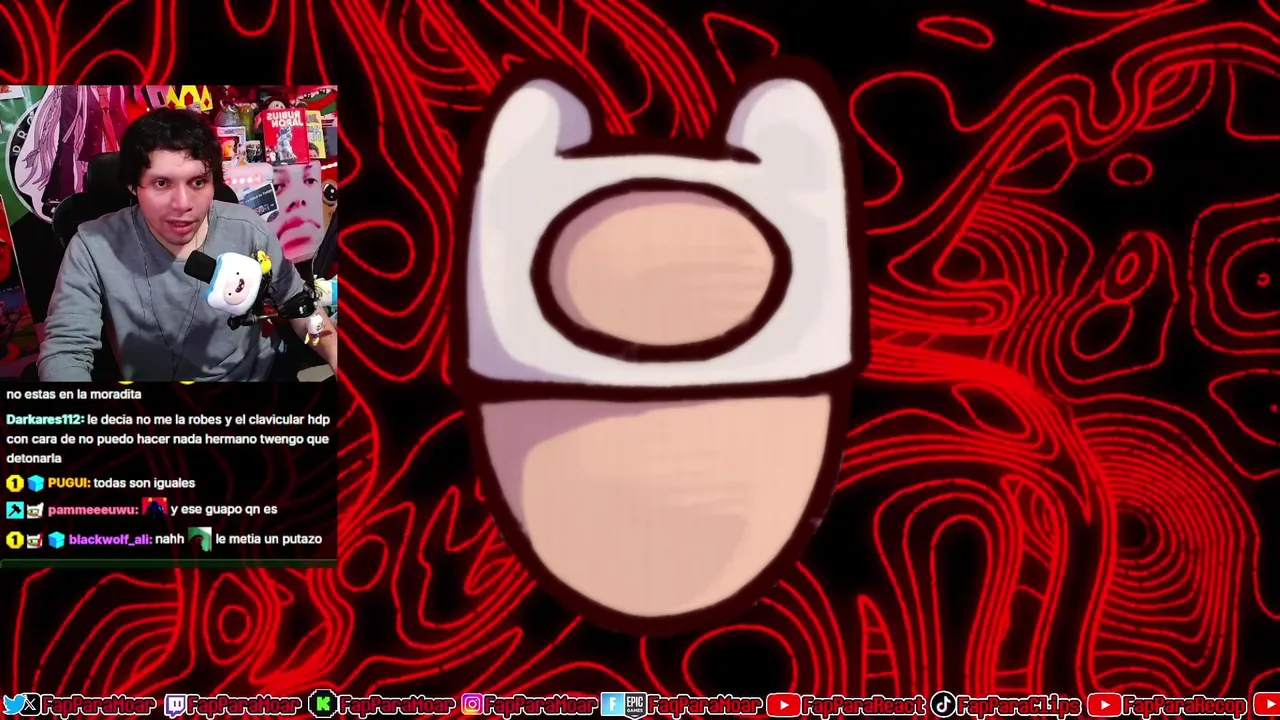Click the TikTok logo icon
The image size is (1280, 720).
pos(943,705)
